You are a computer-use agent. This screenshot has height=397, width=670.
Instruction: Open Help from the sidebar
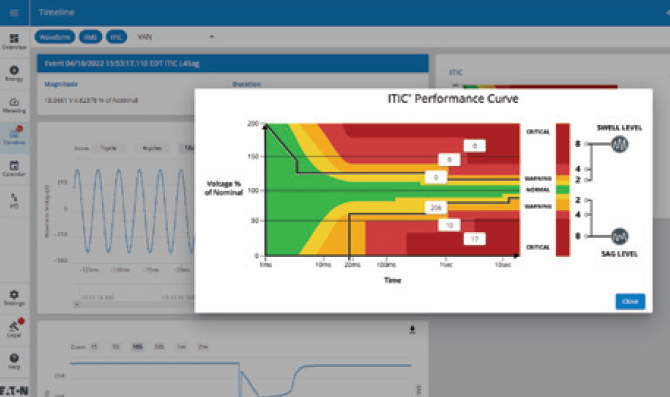click(x=14, y=361)
